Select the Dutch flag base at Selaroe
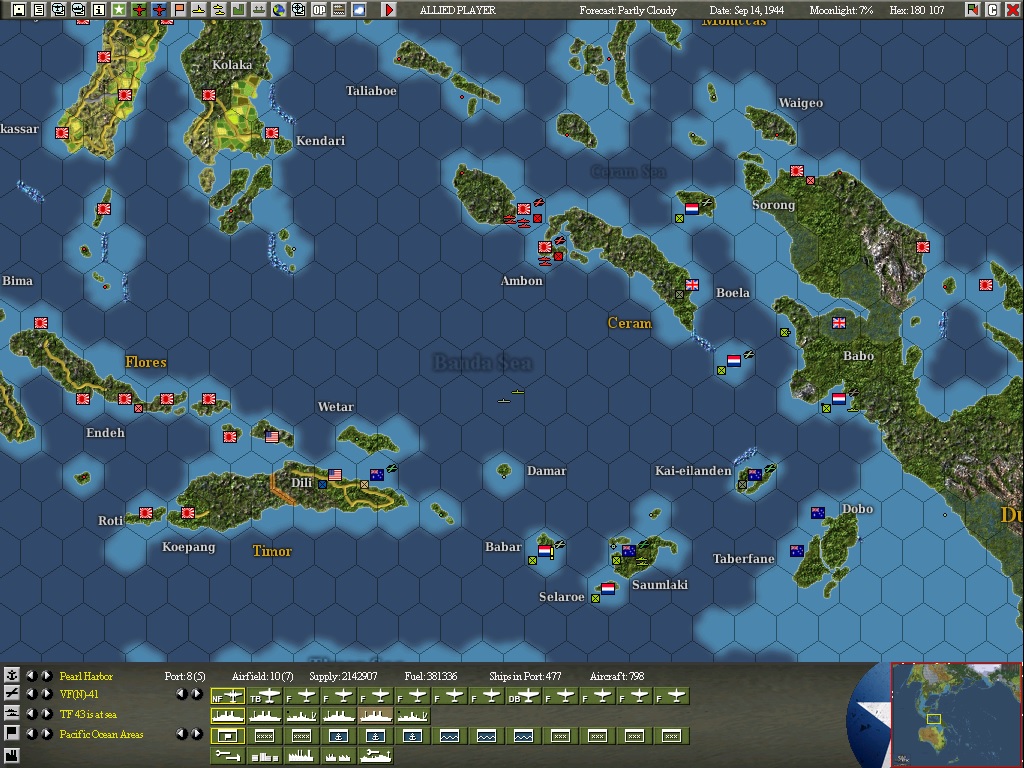Viewport: 1024px width, 768px height. (x=608, y=588)
